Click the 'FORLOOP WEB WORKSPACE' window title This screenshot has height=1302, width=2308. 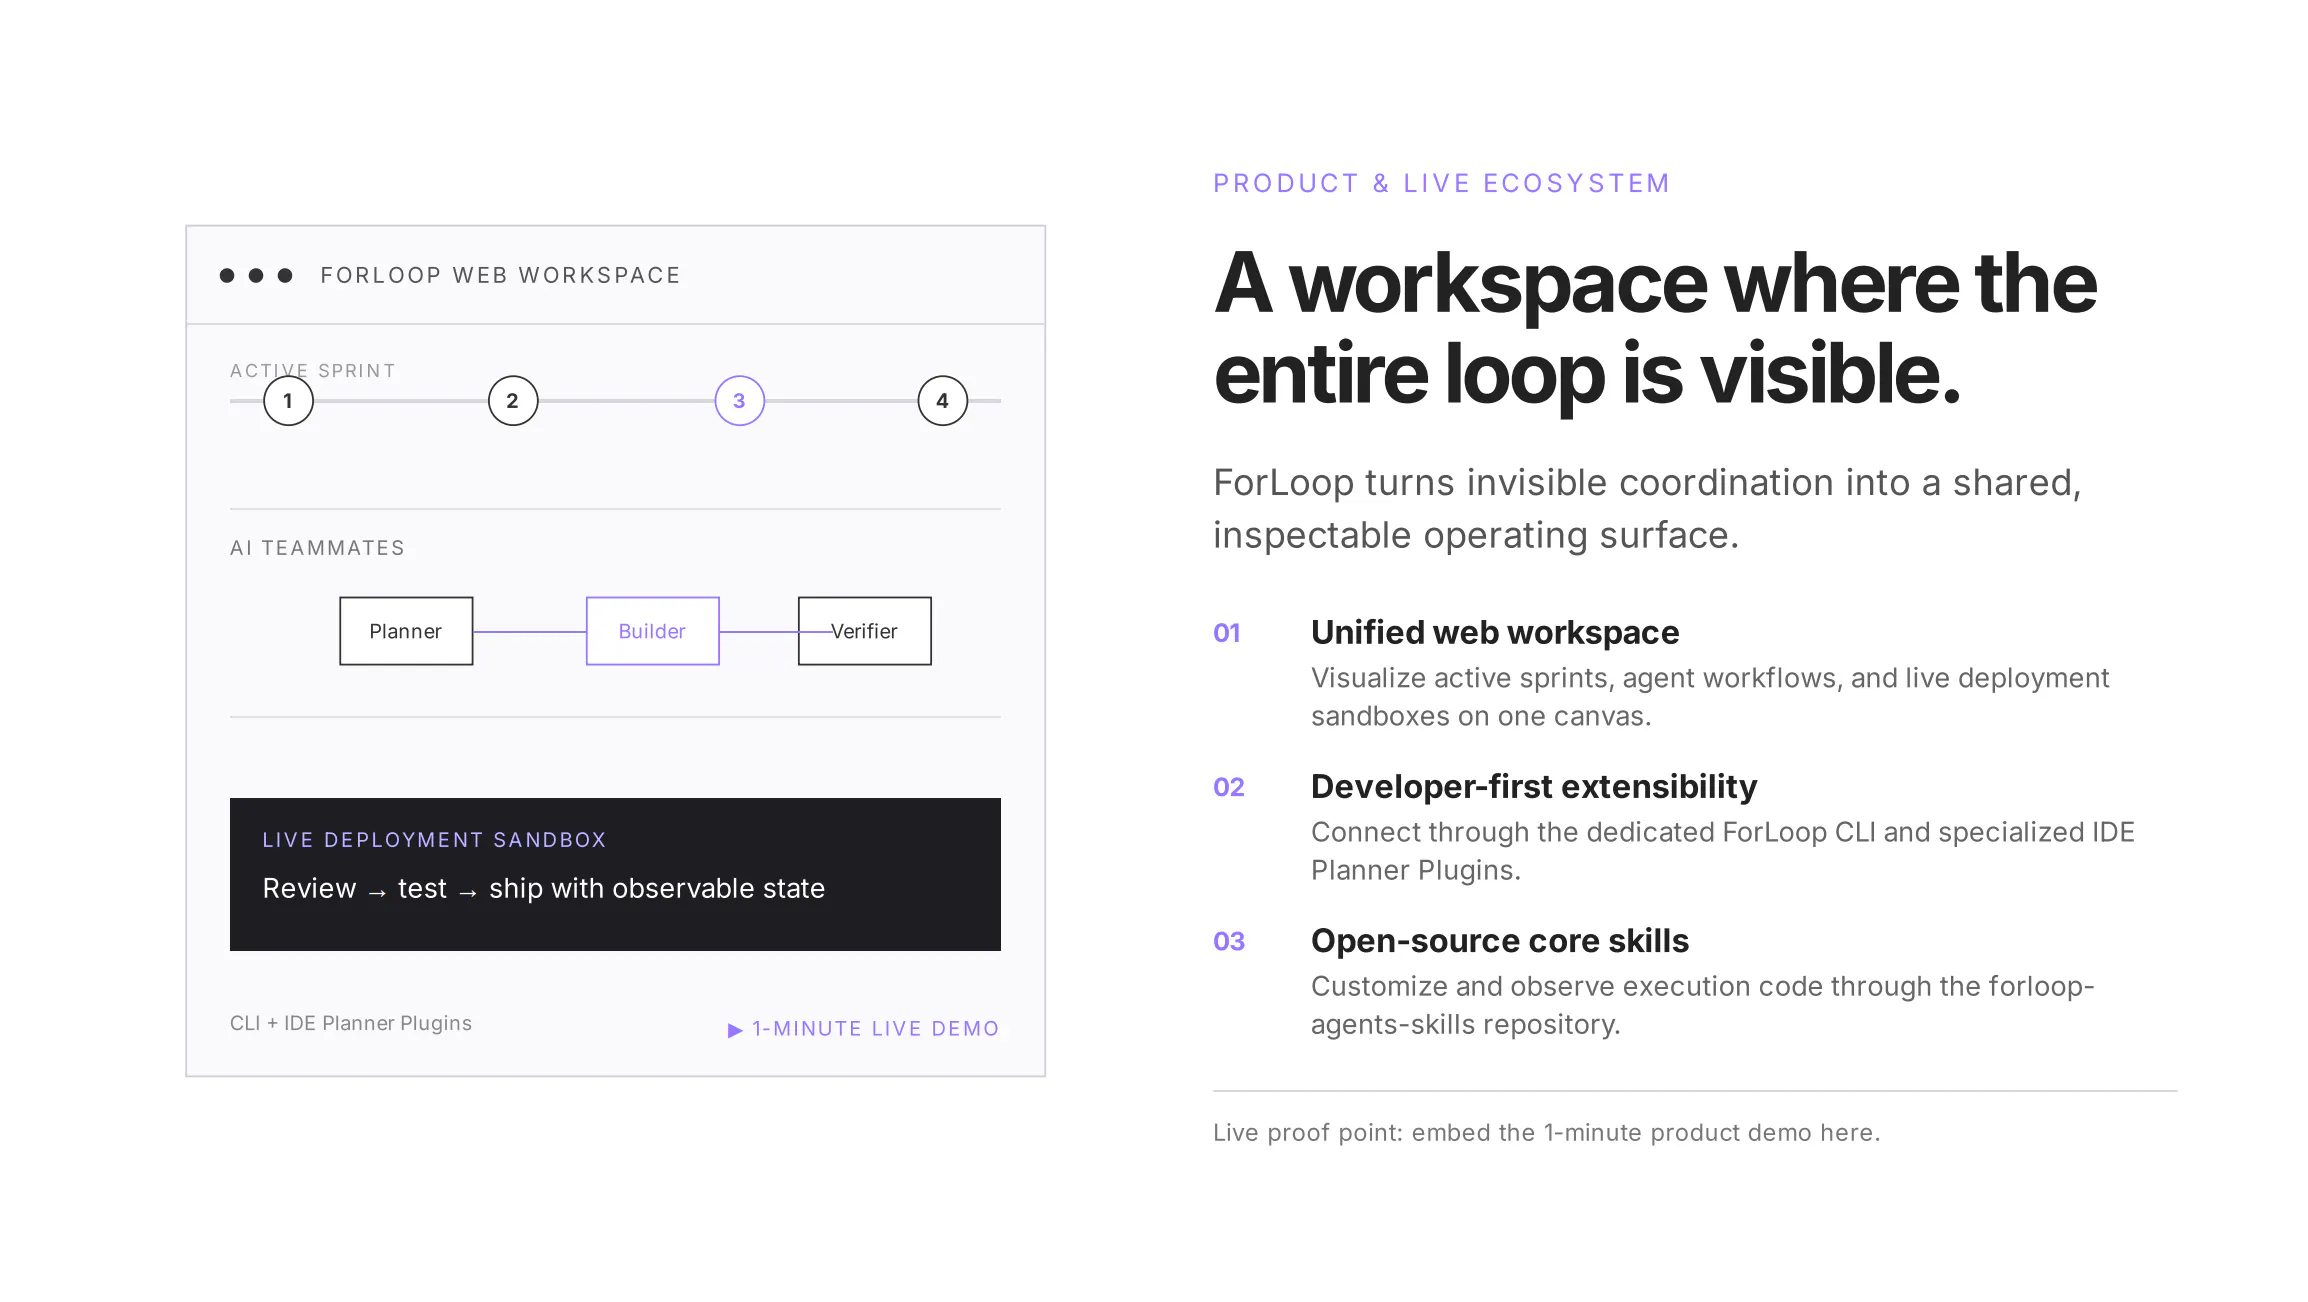(501, 275)
